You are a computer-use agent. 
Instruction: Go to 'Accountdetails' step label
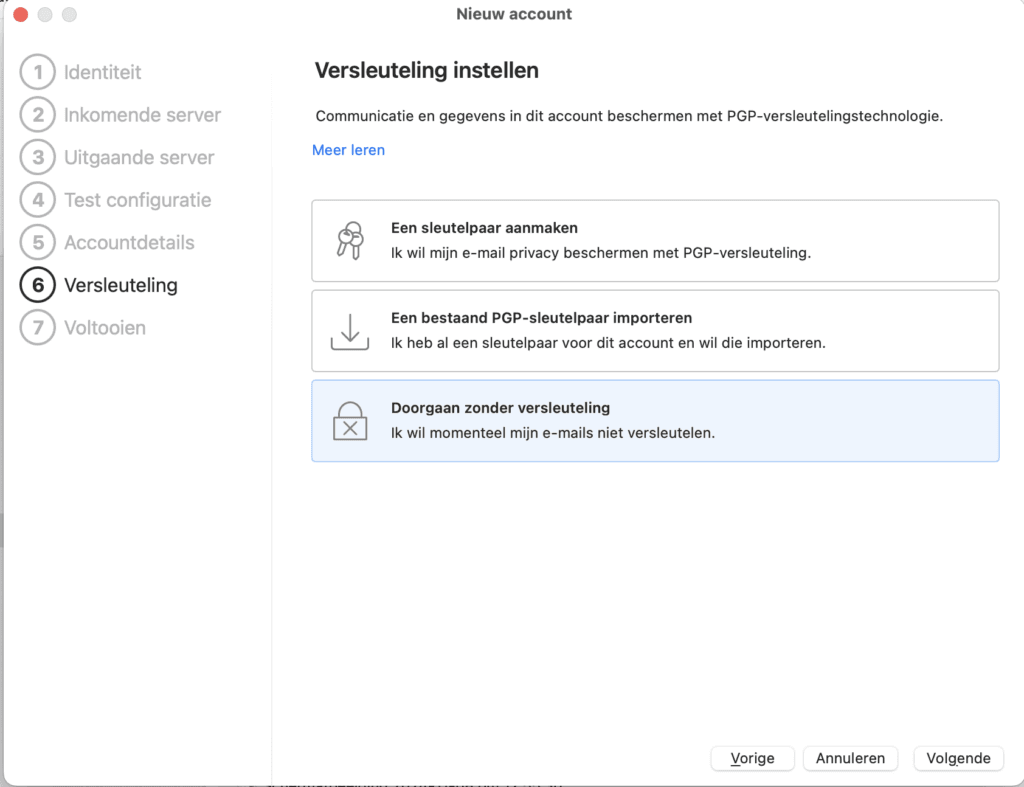(129, 242)
